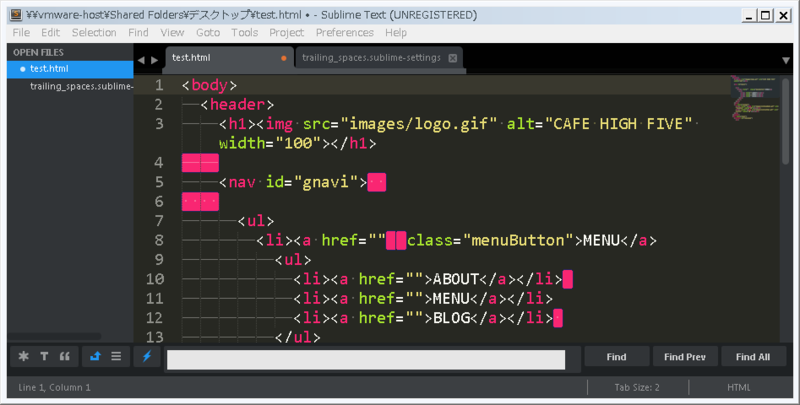Viewport: 800px width, 405px height.
Task: Open the File menu
Action: [x=21, y=33]
